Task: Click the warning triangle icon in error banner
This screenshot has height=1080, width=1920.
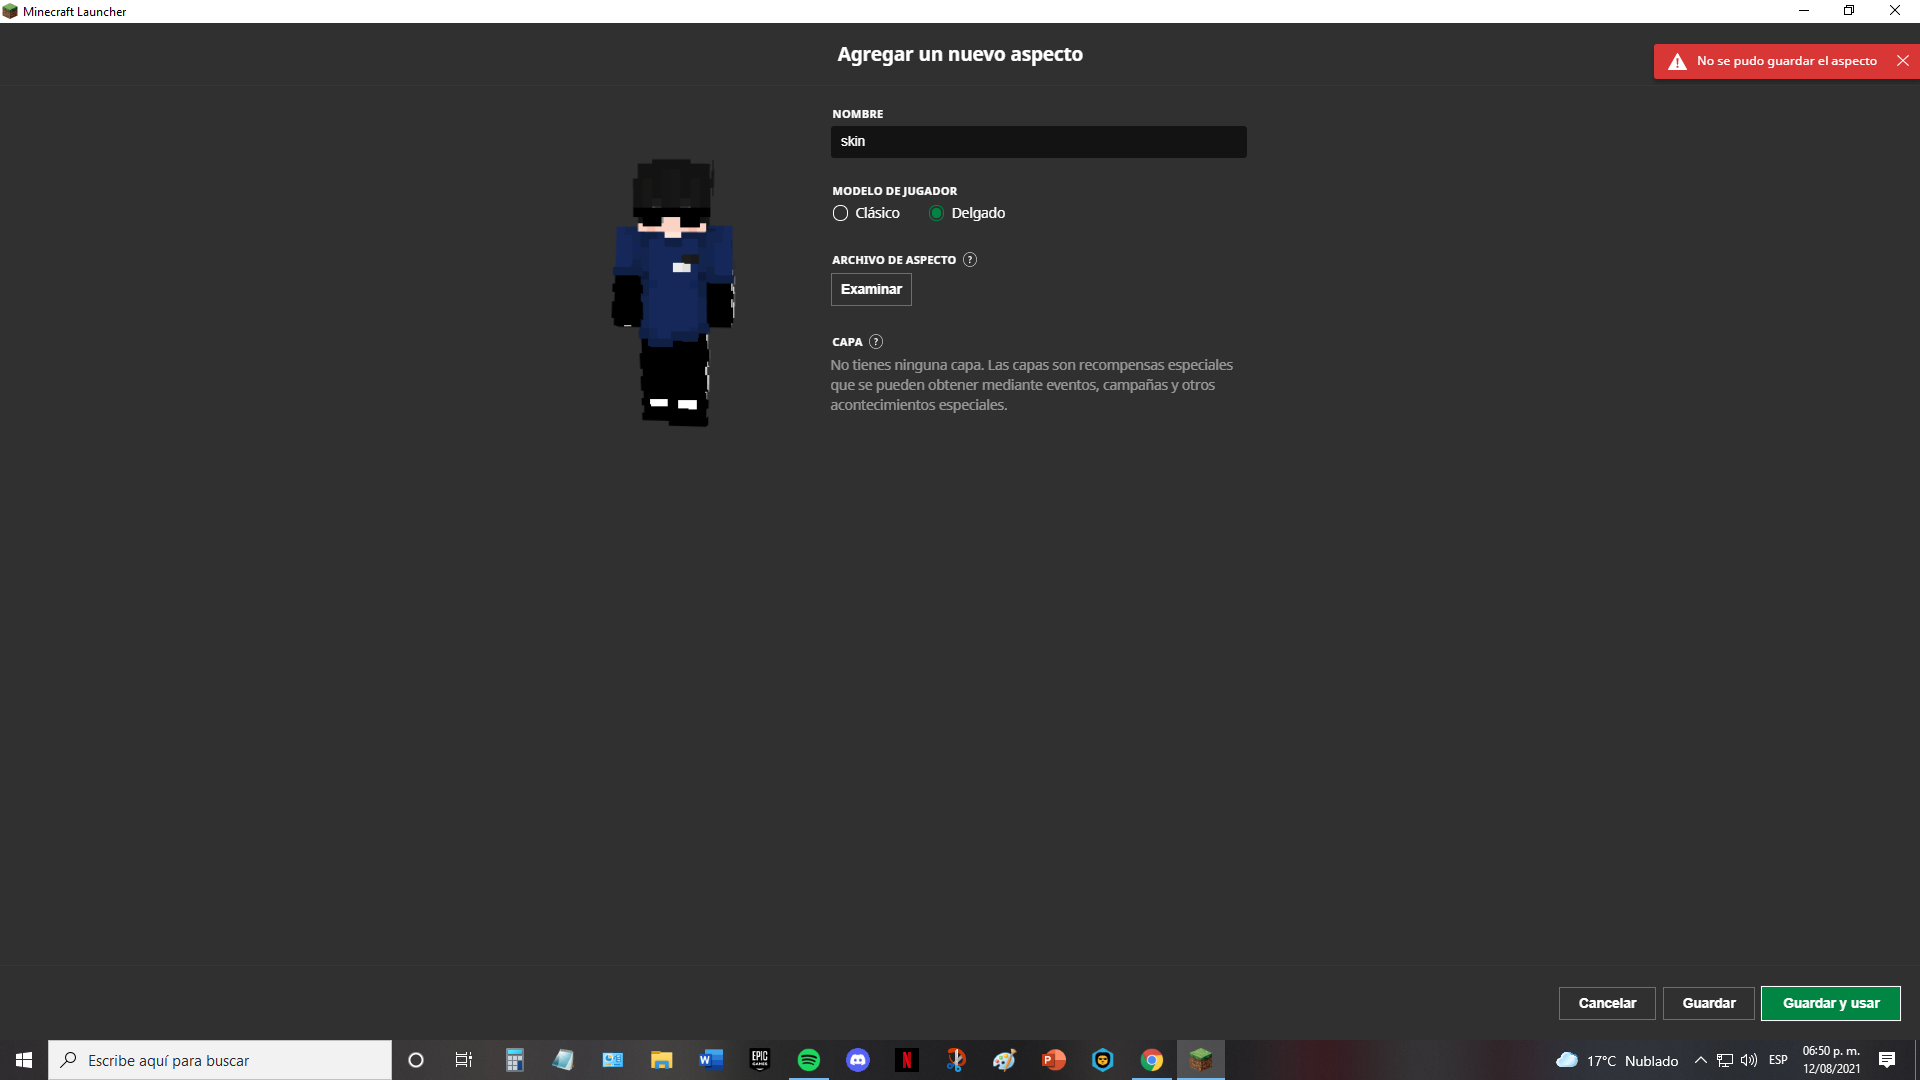Action: pos(1677,62)
